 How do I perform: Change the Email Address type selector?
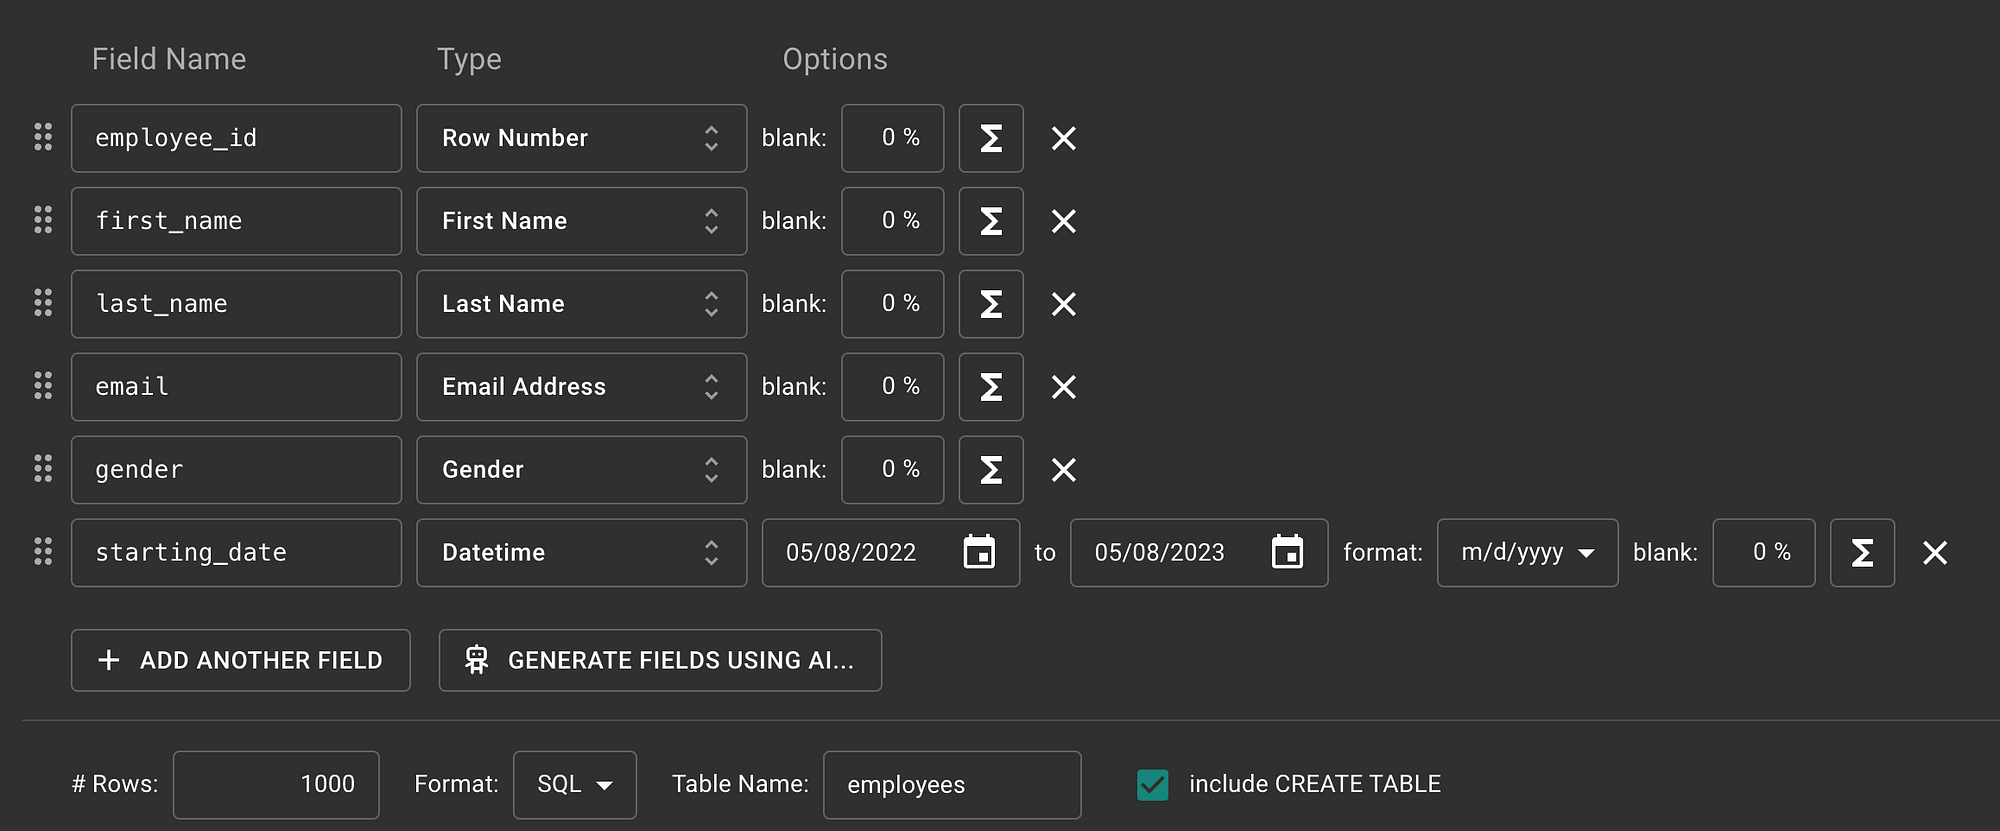coord(582,387)
